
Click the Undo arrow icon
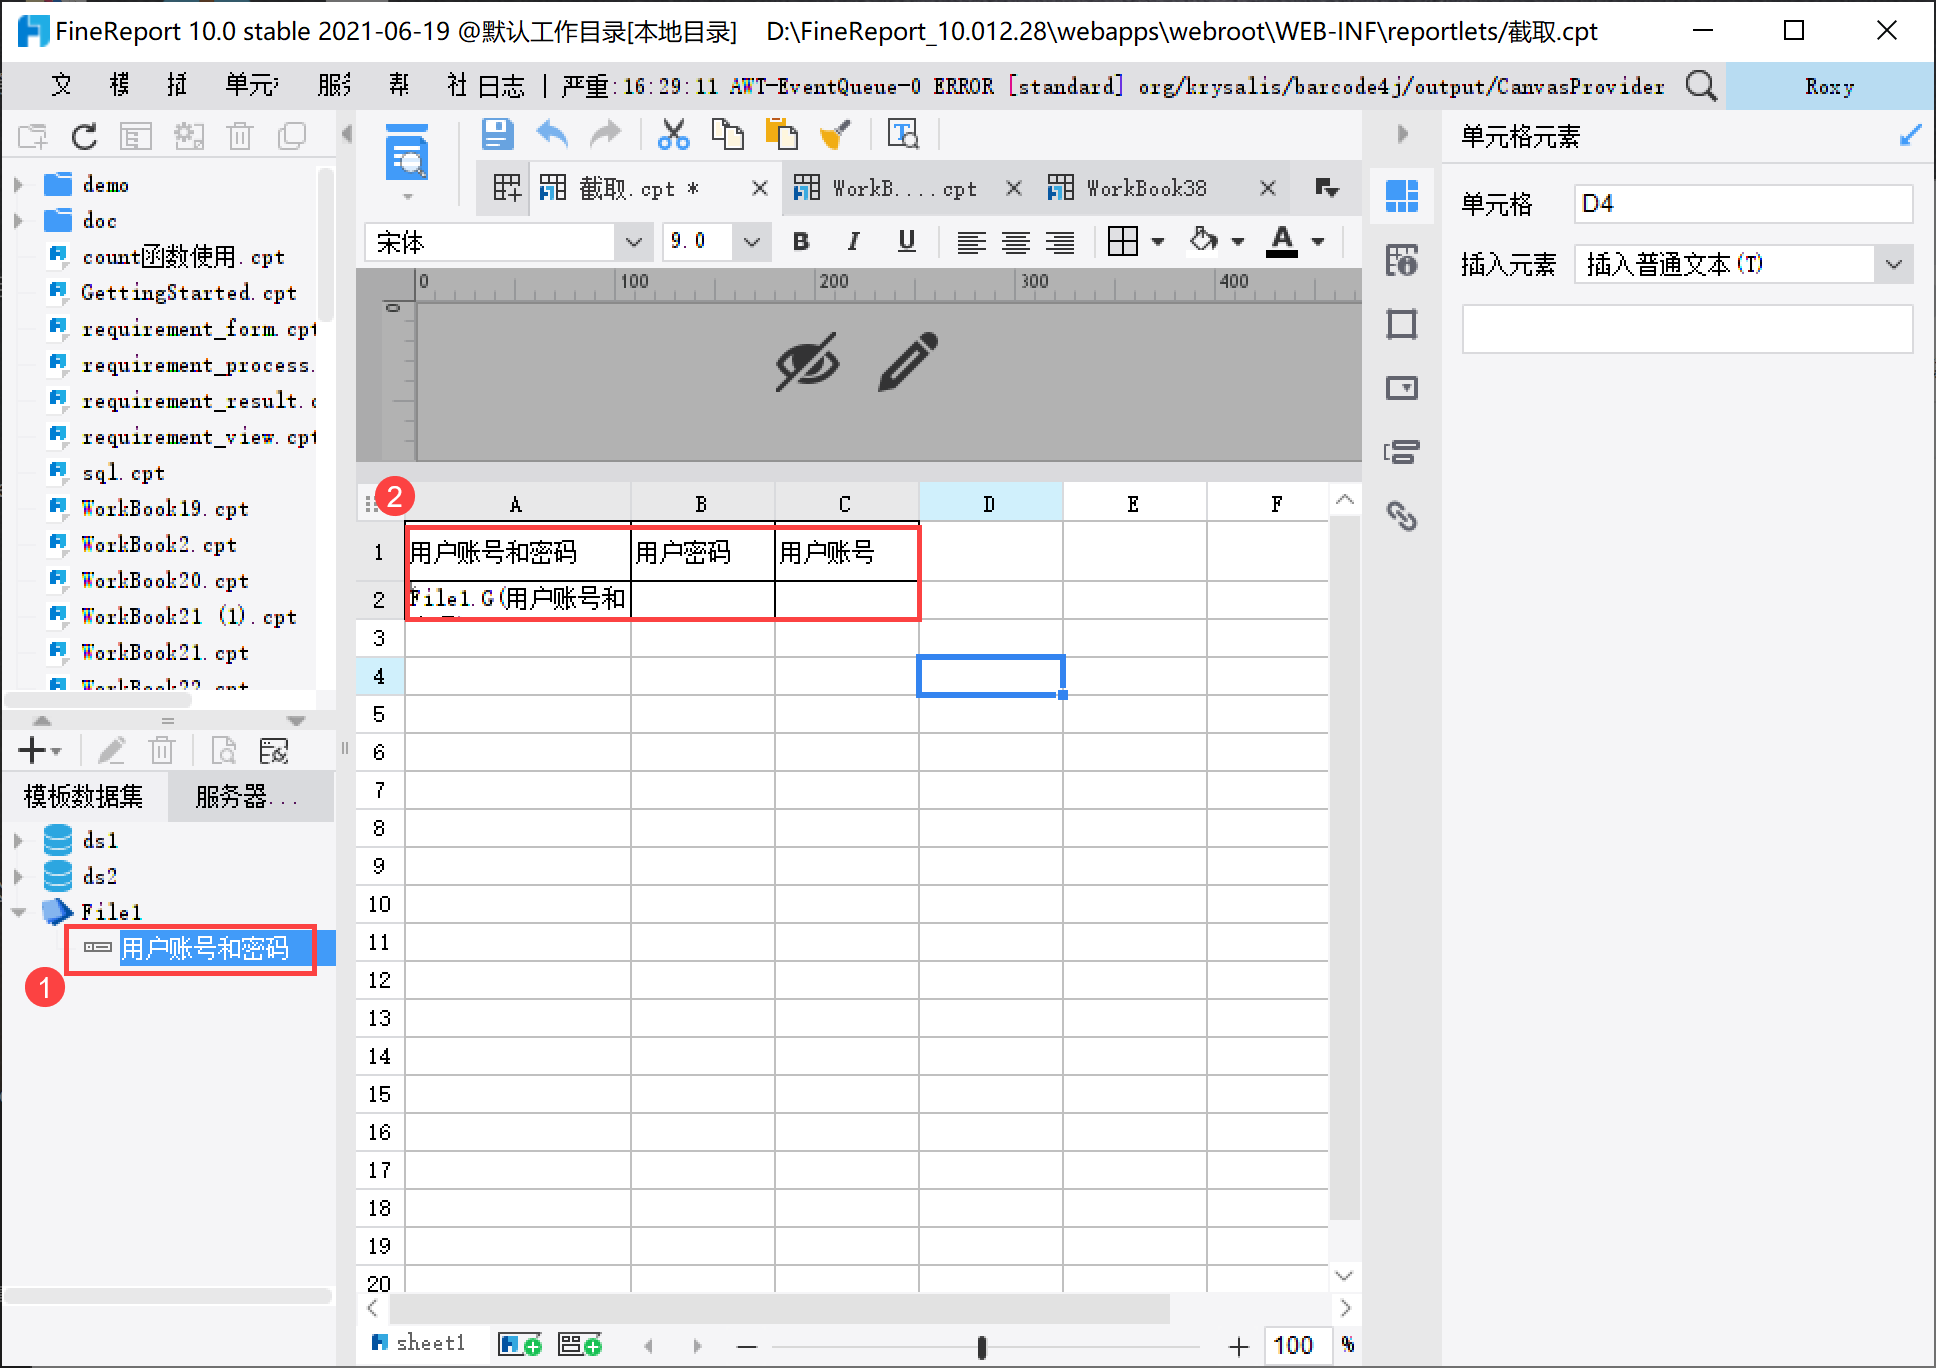[x=552, y=134]
